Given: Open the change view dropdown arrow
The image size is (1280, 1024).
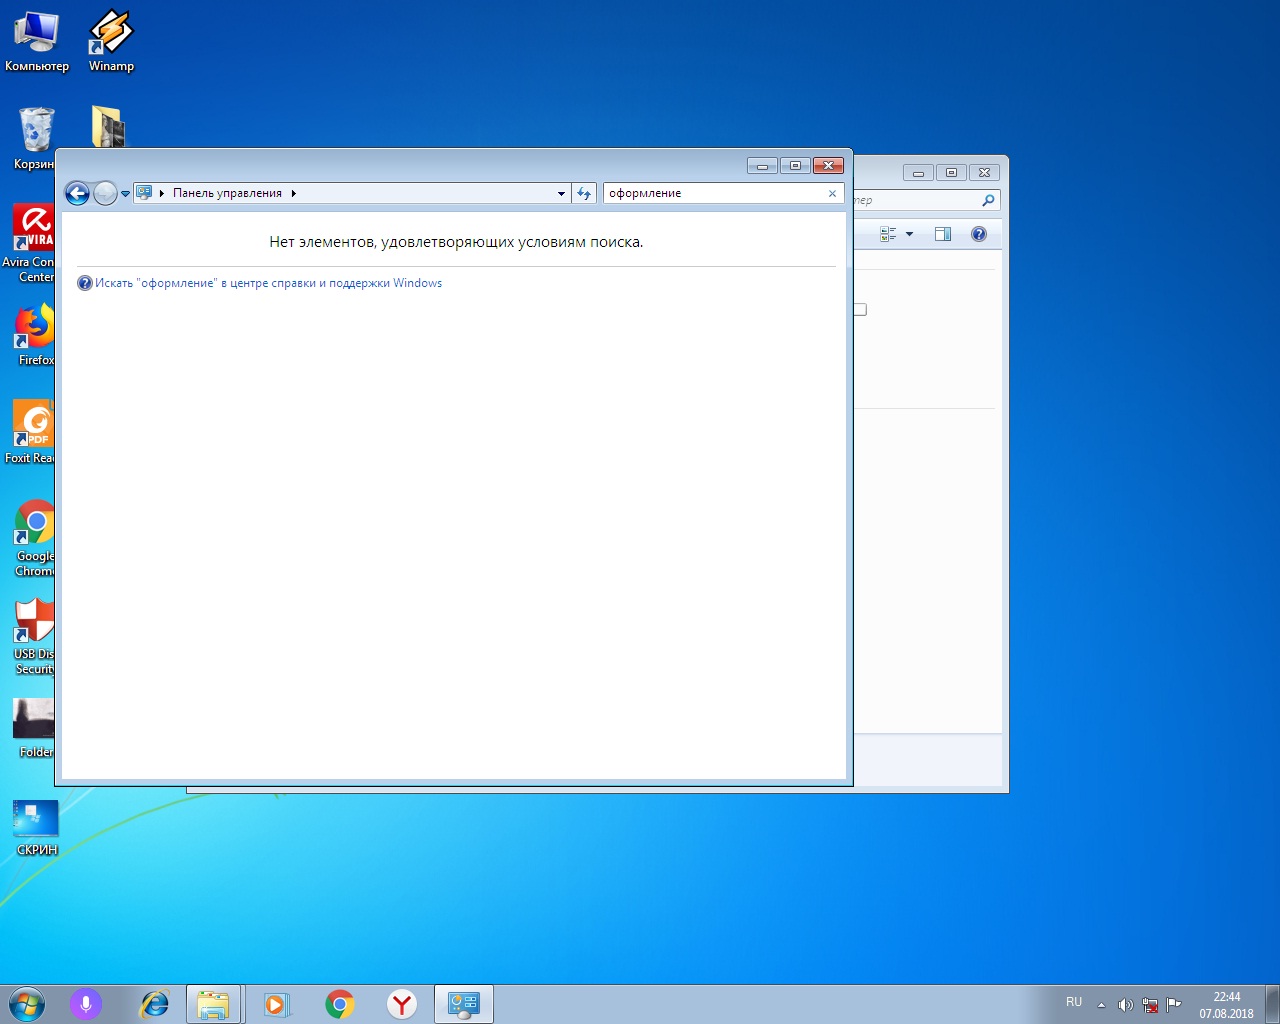Looking at the screenshot, I should click(x=909, y=234).
